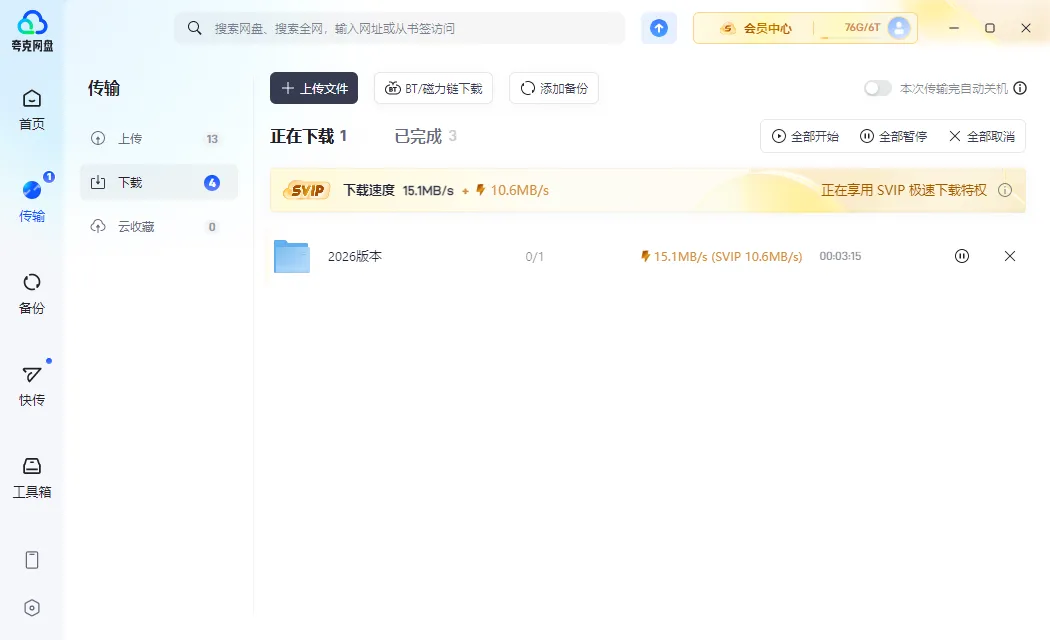This screenshot has width=1050, height=640.
Task: Open the 备份 backup section
Action: 31,294
